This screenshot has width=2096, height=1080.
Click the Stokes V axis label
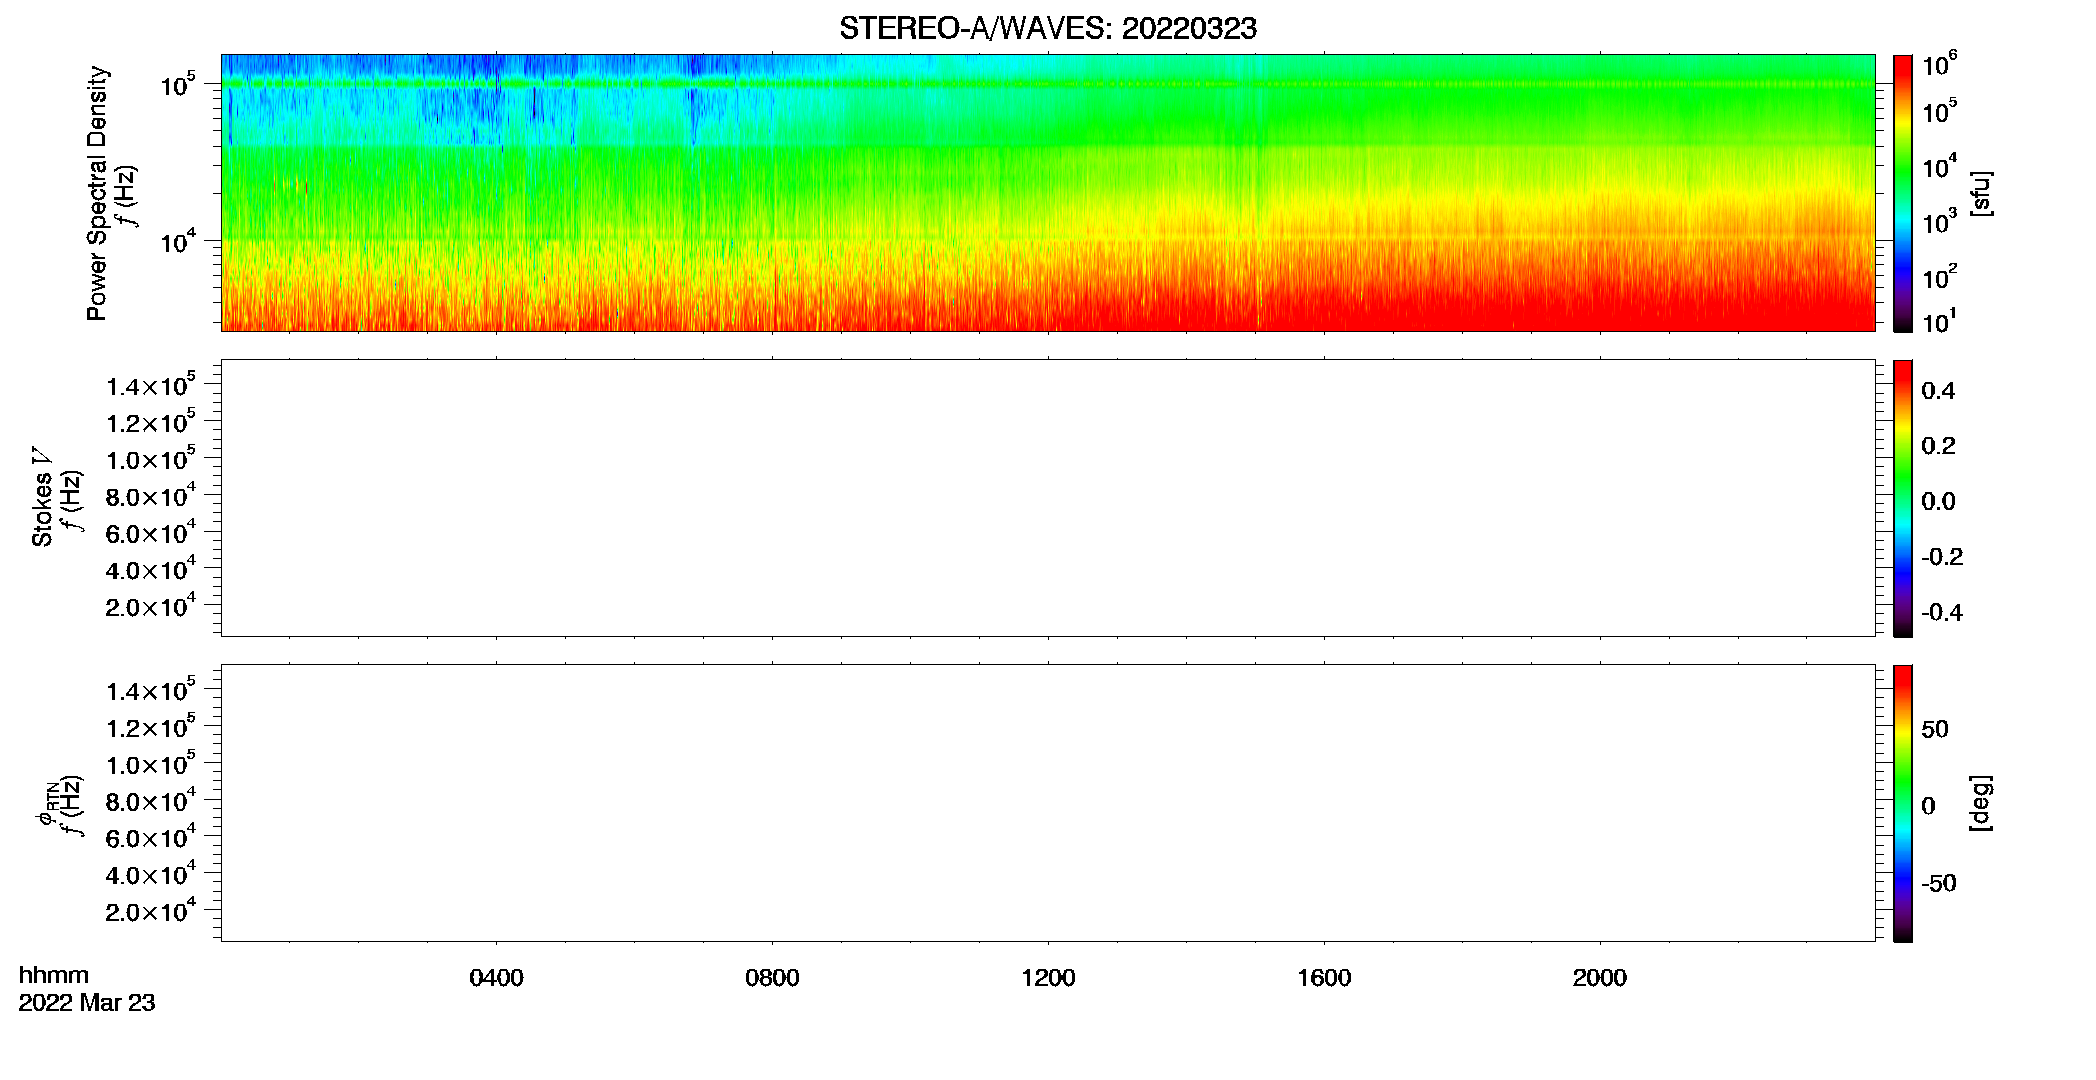click(x=42, y=497)
